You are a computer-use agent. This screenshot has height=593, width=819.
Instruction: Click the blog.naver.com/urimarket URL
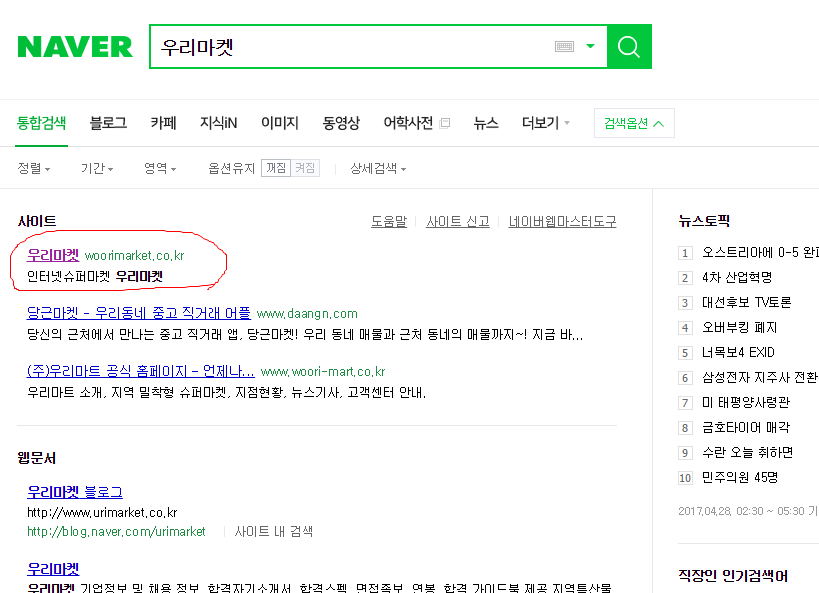[x=116, y=531]
